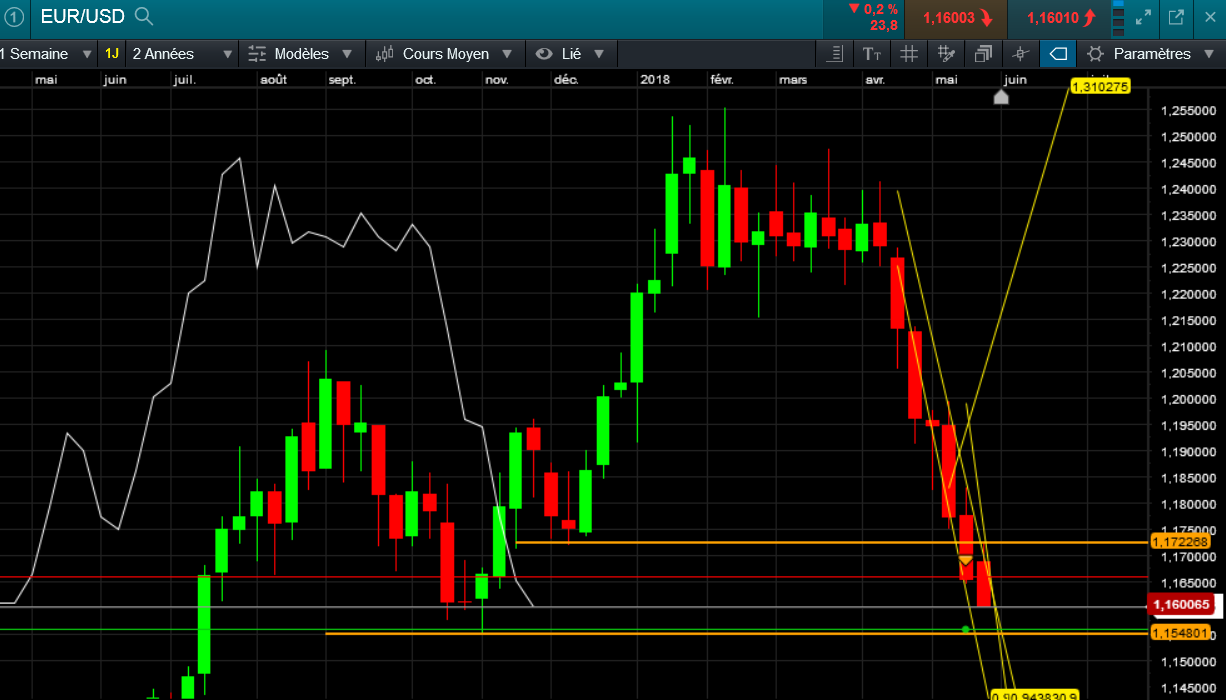The image size is (1226, 700).
Task: Click the buy price 1,16010 button
Action: pyautogui.click(x=1061, y=18)
